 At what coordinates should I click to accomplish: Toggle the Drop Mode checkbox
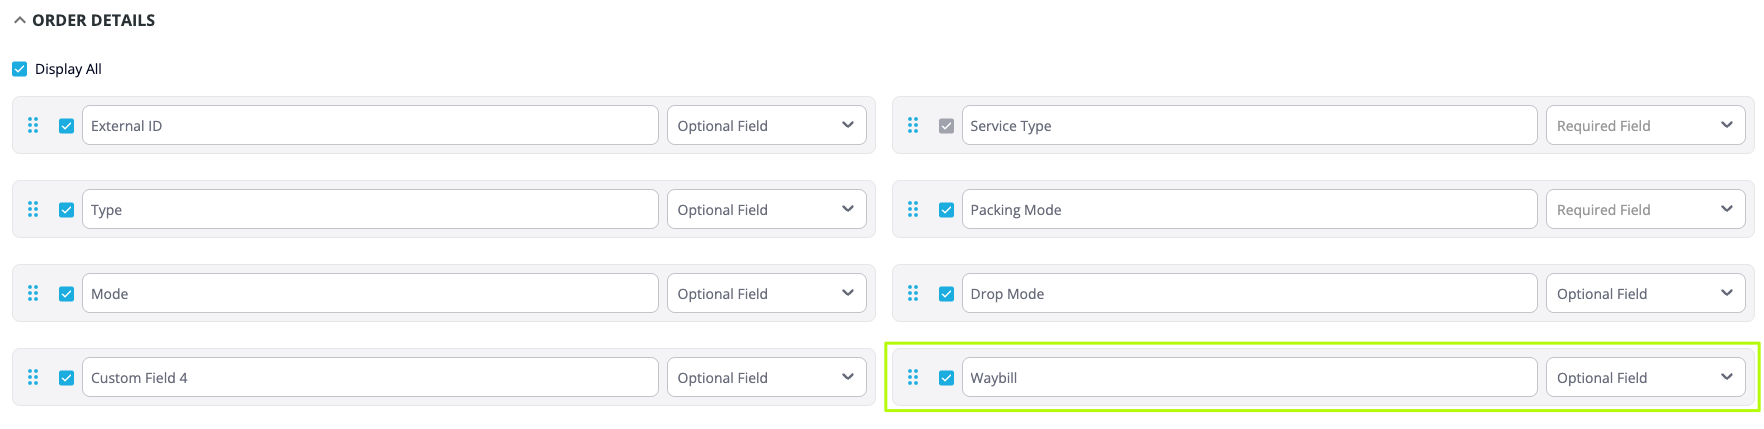946,294
